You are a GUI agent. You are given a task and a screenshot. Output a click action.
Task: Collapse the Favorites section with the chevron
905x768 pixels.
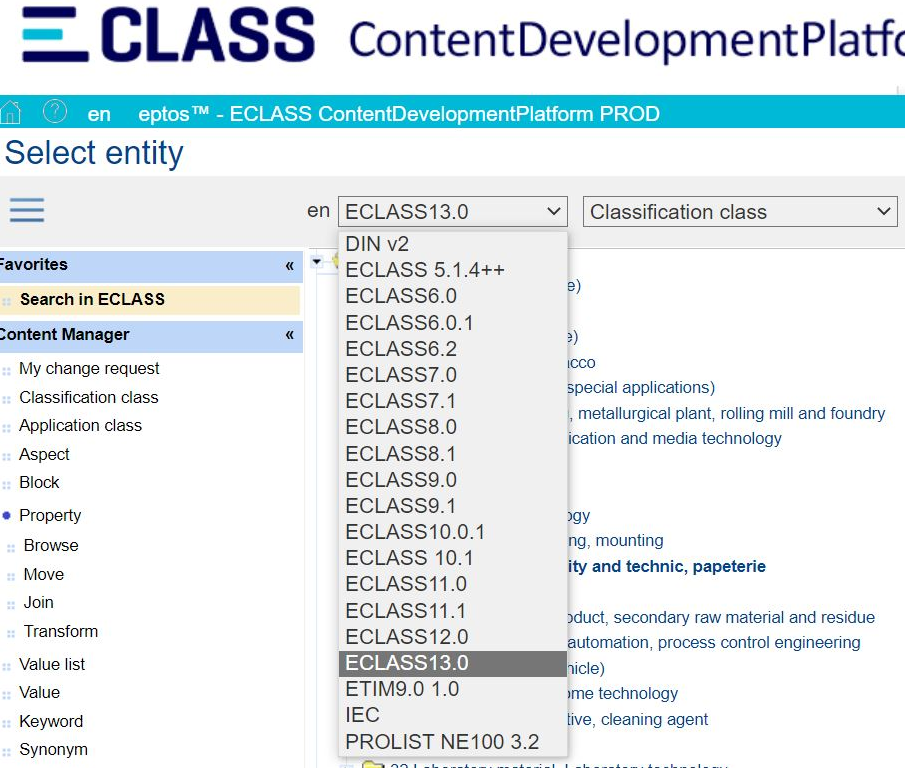tap(292, 264)
